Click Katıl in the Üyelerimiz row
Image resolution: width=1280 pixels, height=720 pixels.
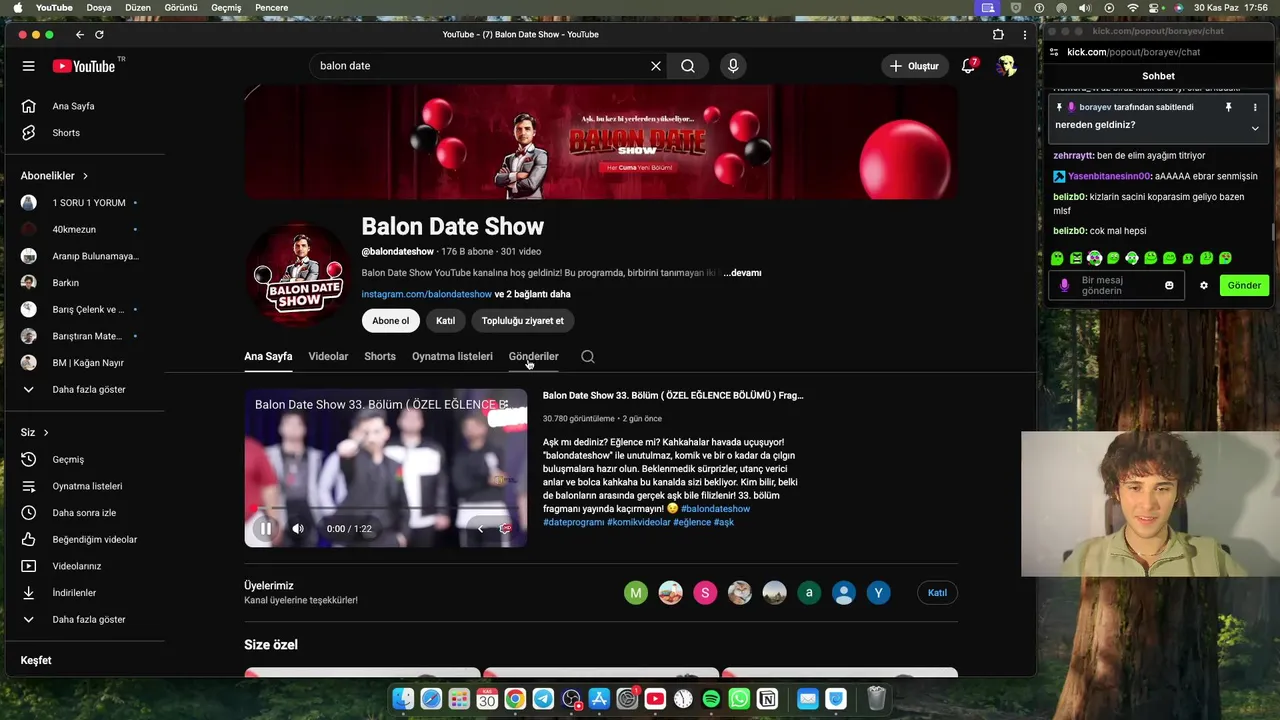point(937,593)
